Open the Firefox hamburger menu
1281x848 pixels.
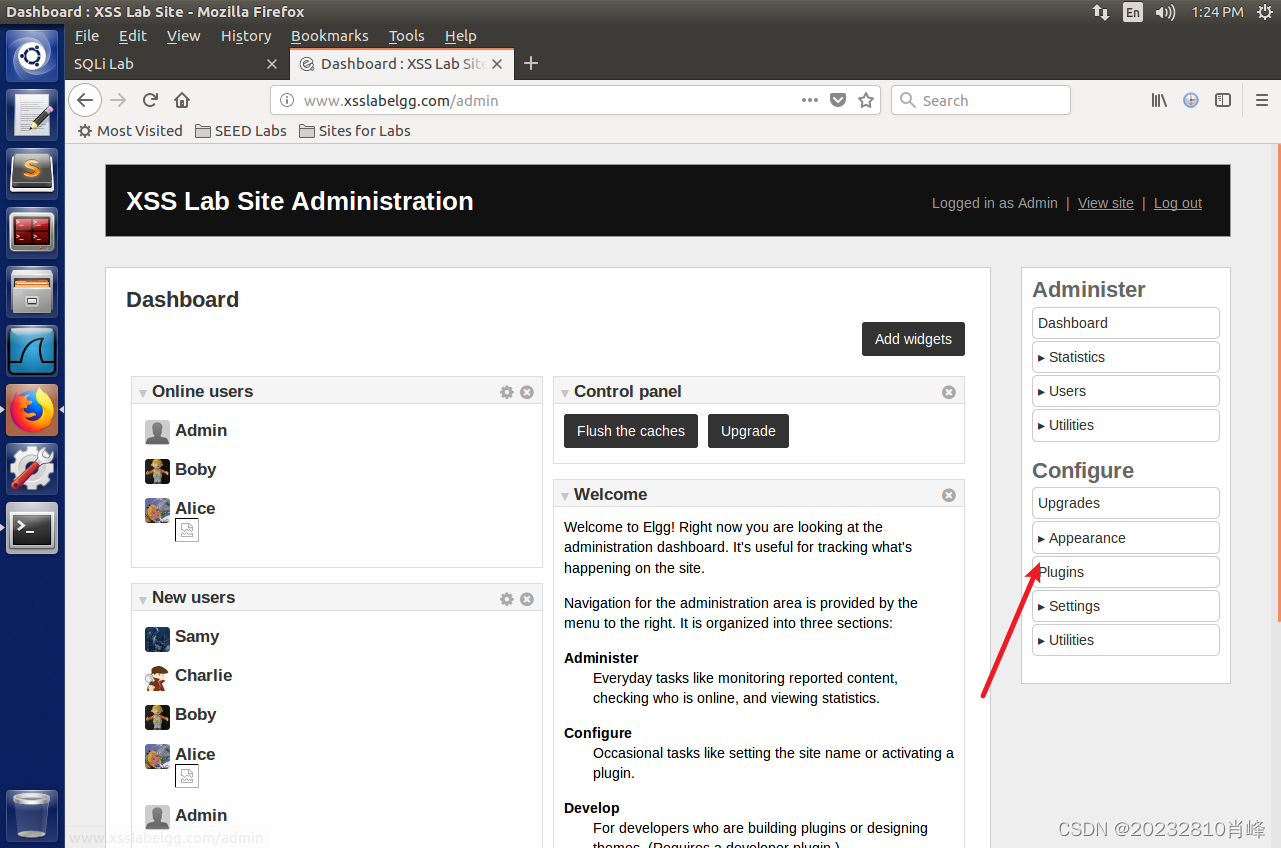coord(1262,100)
